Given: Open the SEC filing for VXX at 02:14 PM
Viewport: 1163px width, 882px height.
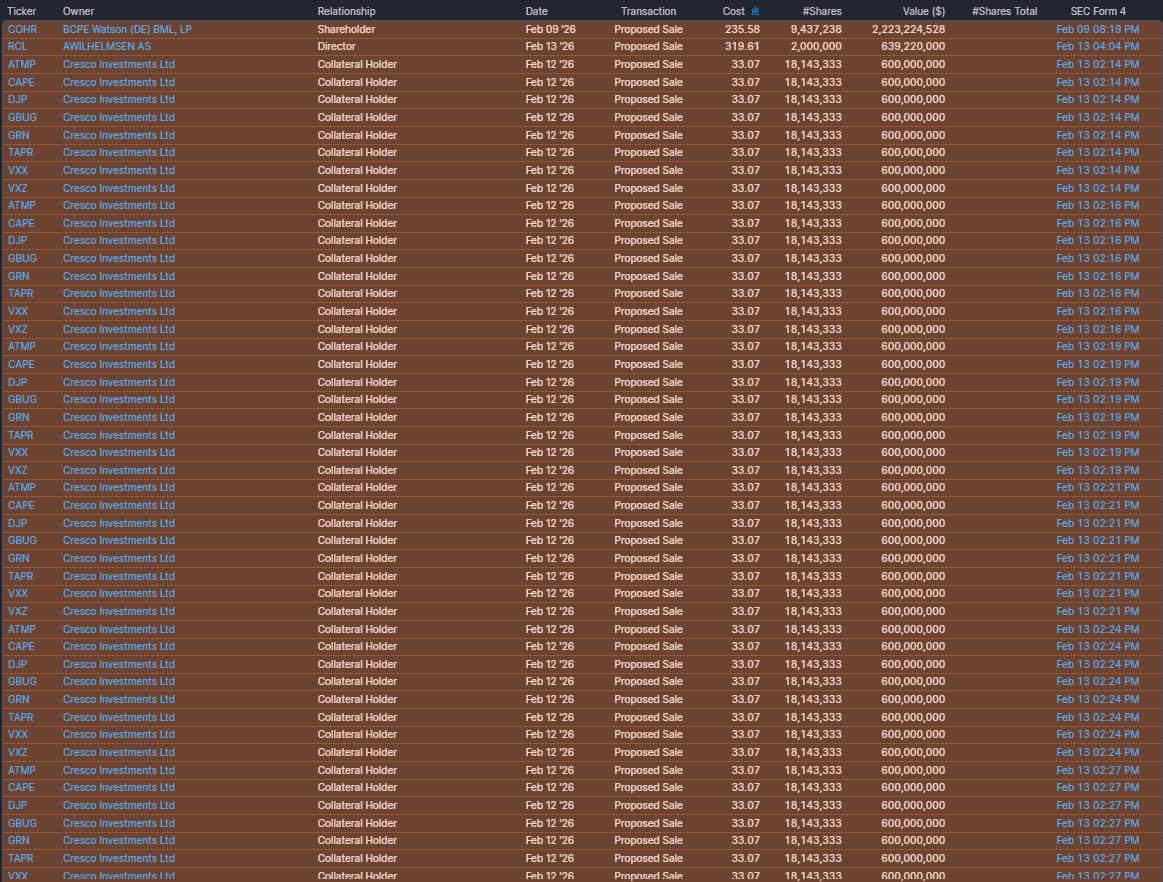Looking at the screenshot, I should coord(1098,170).
